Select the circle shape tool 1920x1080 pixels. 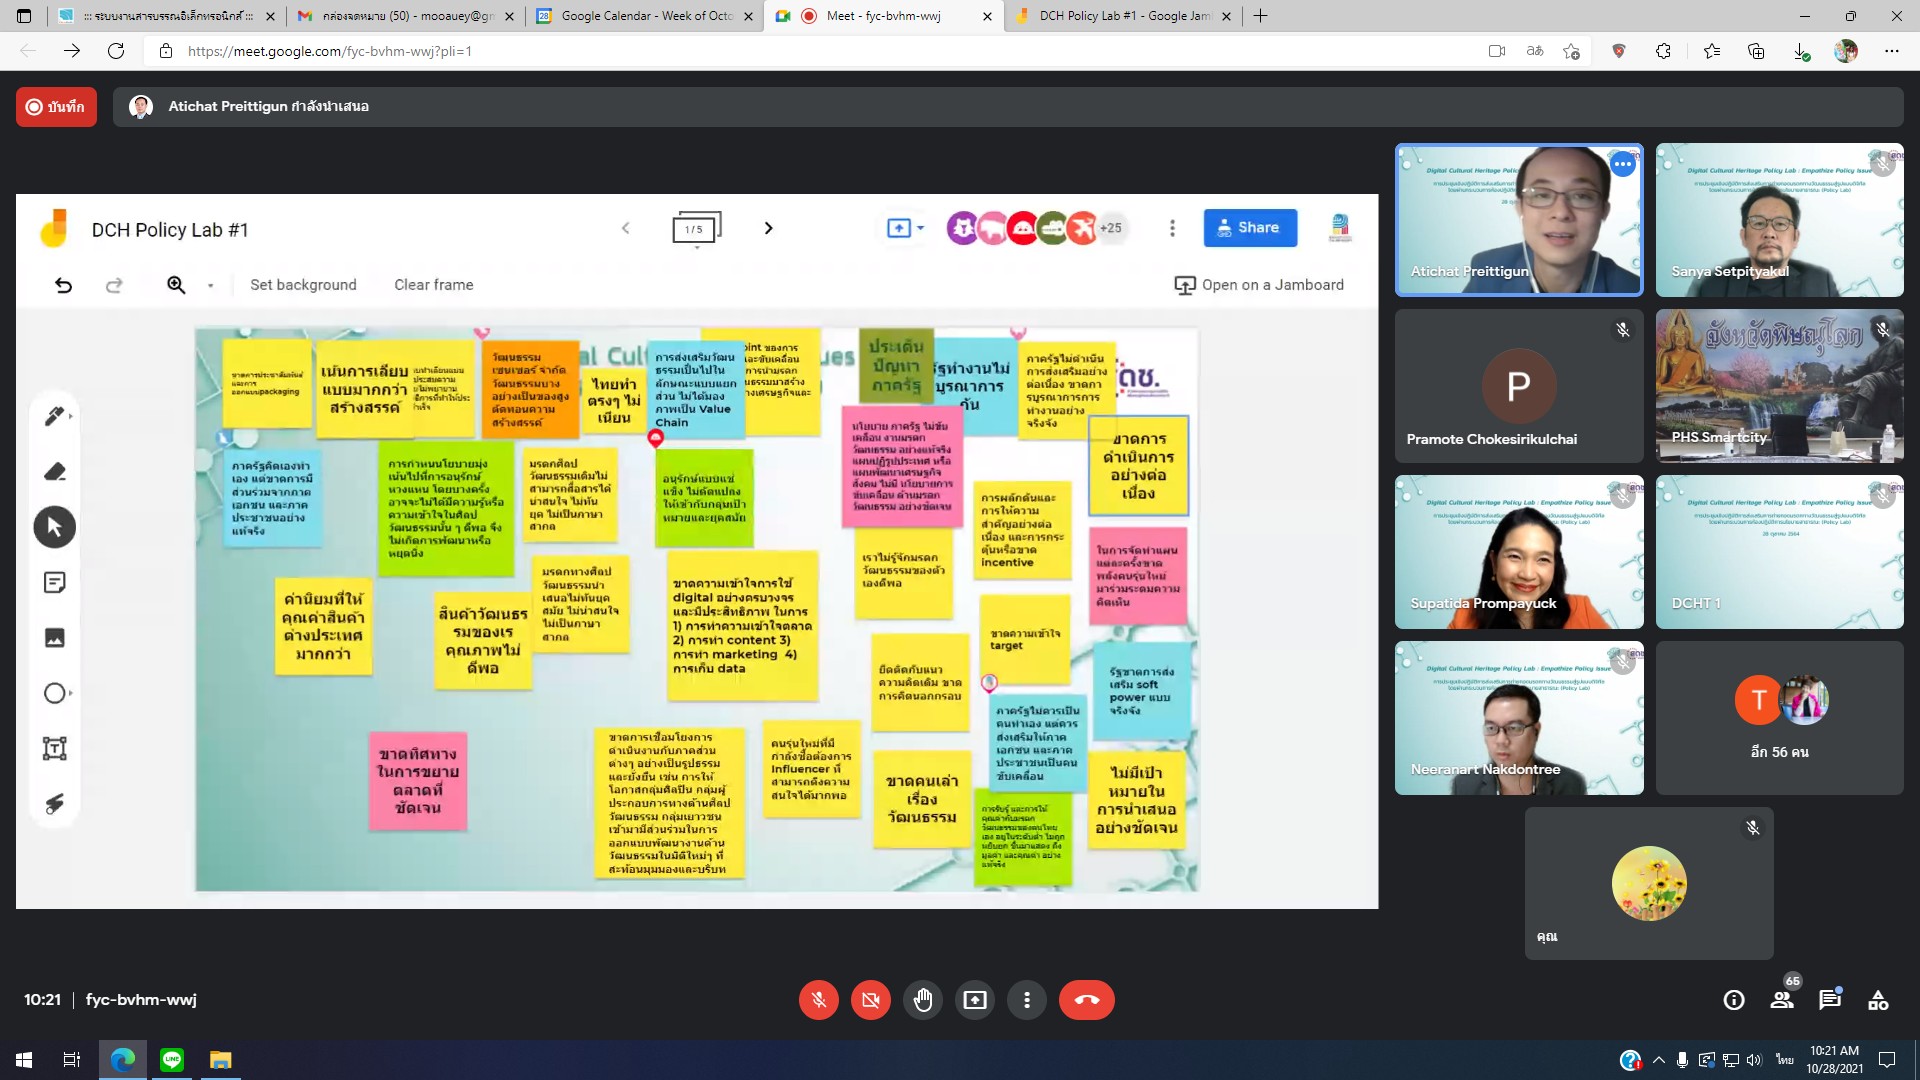[x=55, y=693]
